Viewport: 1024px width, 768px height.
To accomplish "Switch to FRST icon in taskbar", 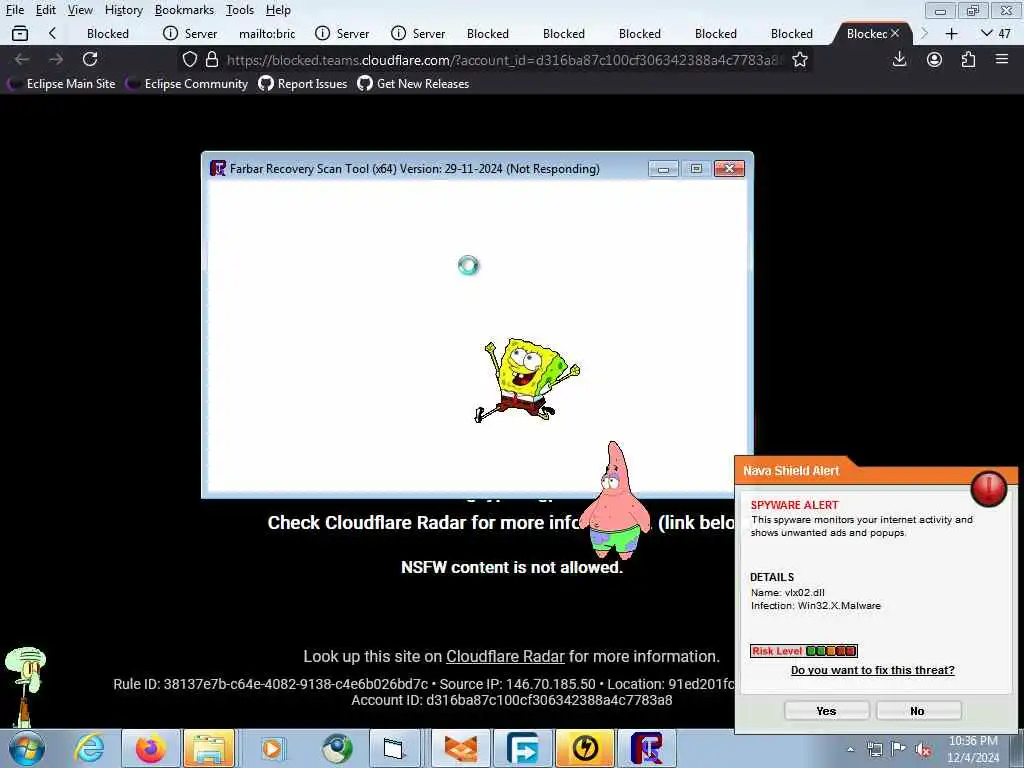I will pyautogui.click(x=647, y=748).
